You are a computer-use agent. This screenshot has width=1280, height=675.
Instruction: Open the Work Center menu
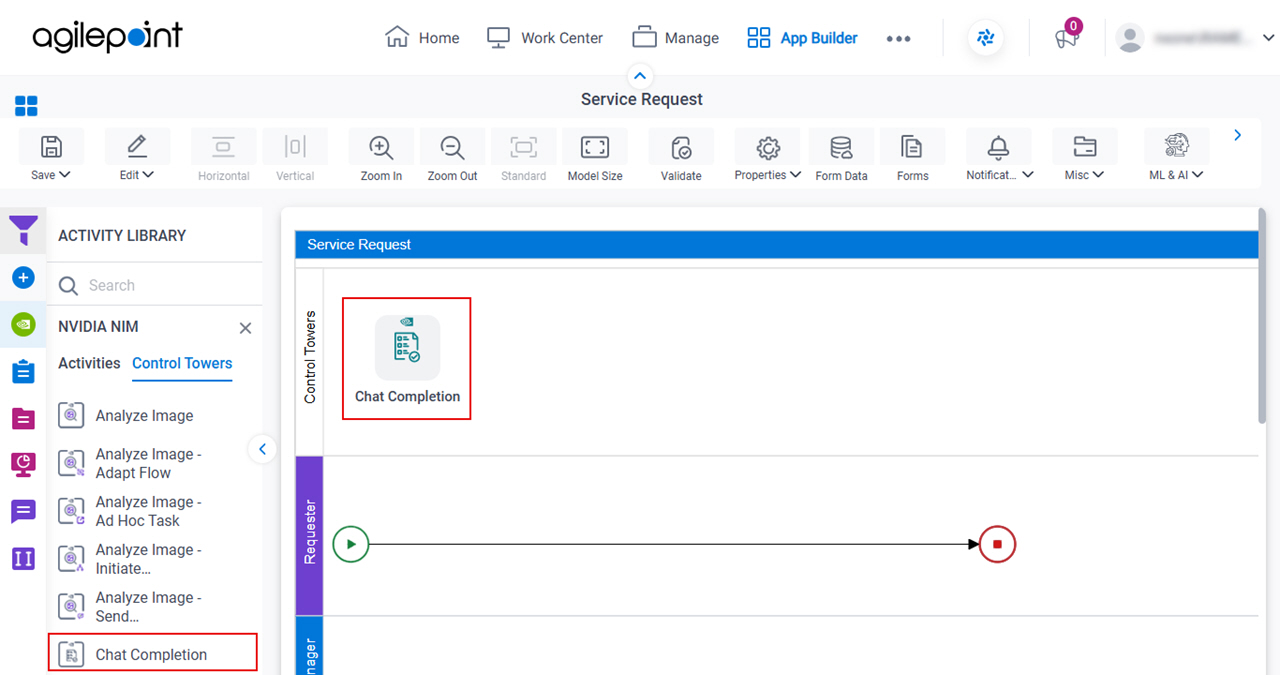click(545, 38)
